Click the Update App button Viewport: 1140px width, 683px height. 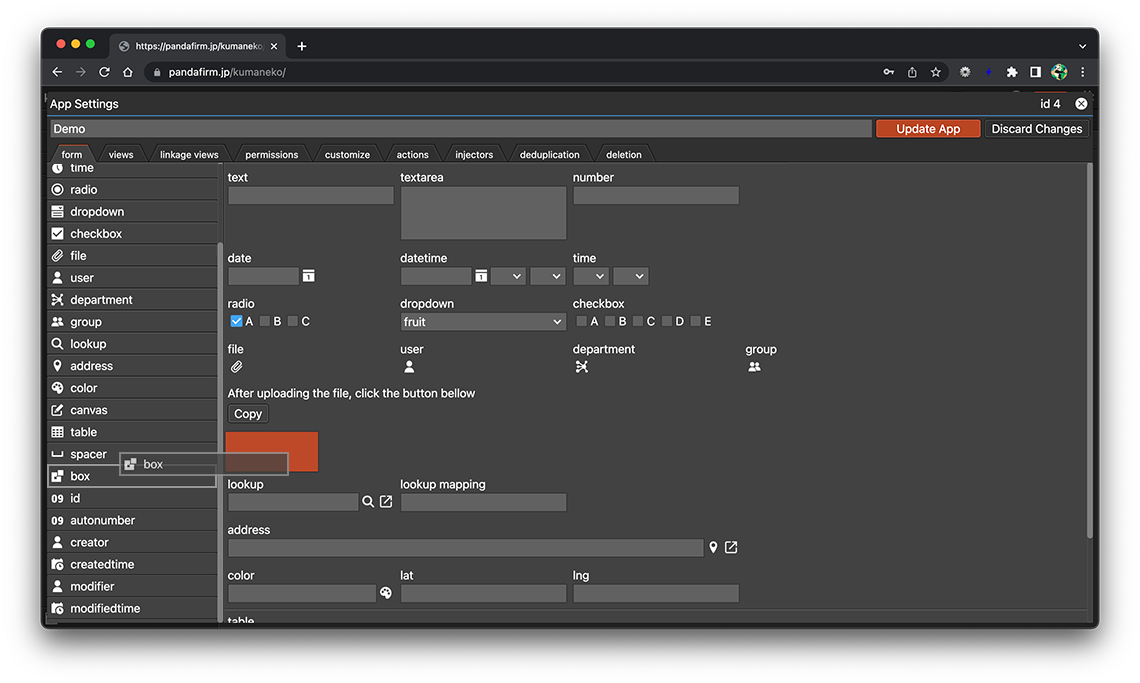coord(927,129)
